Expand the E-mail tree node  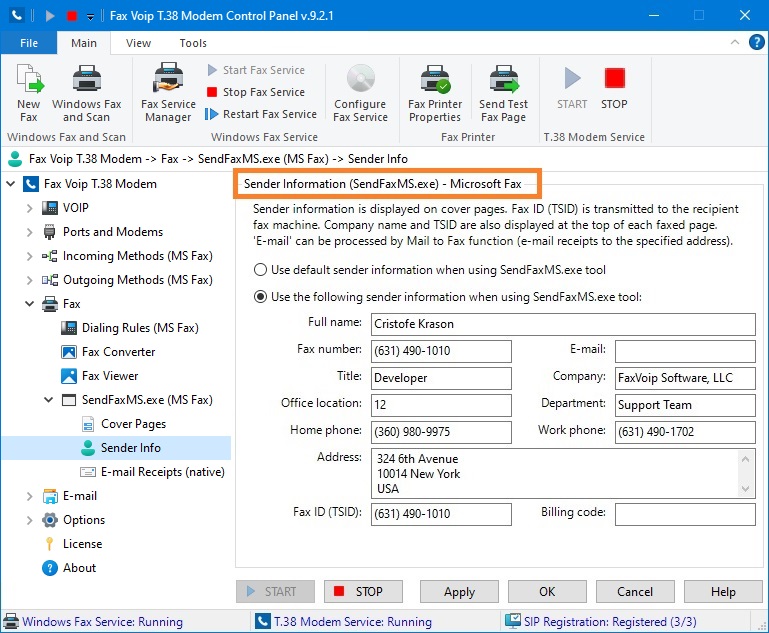(29, 496)
